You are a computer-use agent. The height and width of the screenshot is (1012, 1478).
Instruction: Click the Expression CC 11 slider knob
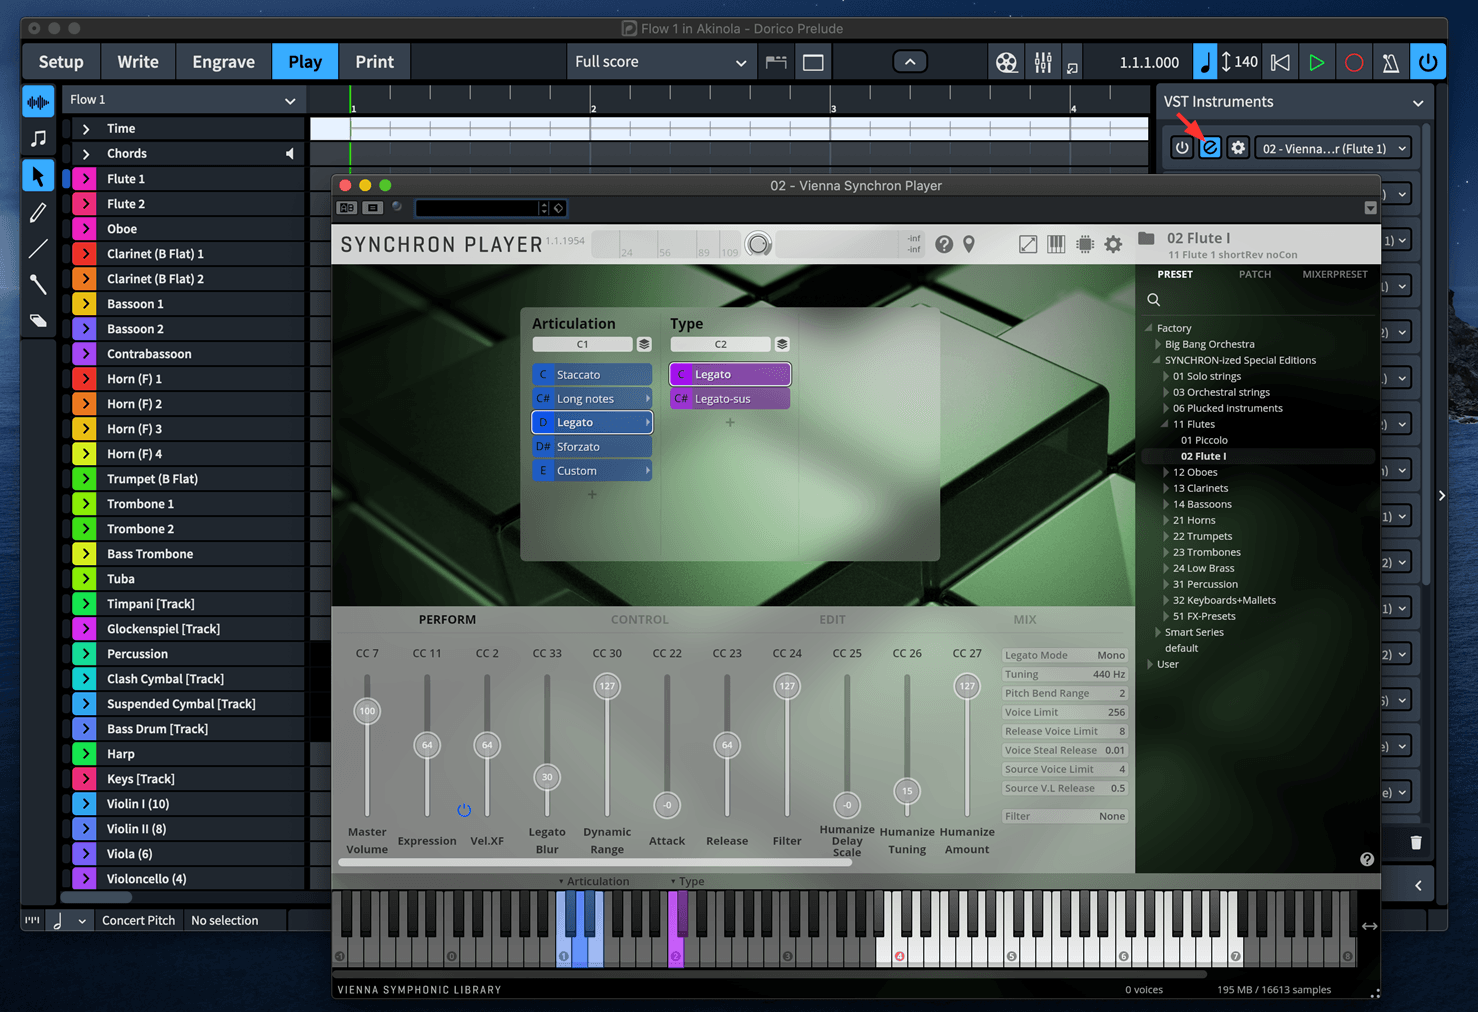coord(427,745)
